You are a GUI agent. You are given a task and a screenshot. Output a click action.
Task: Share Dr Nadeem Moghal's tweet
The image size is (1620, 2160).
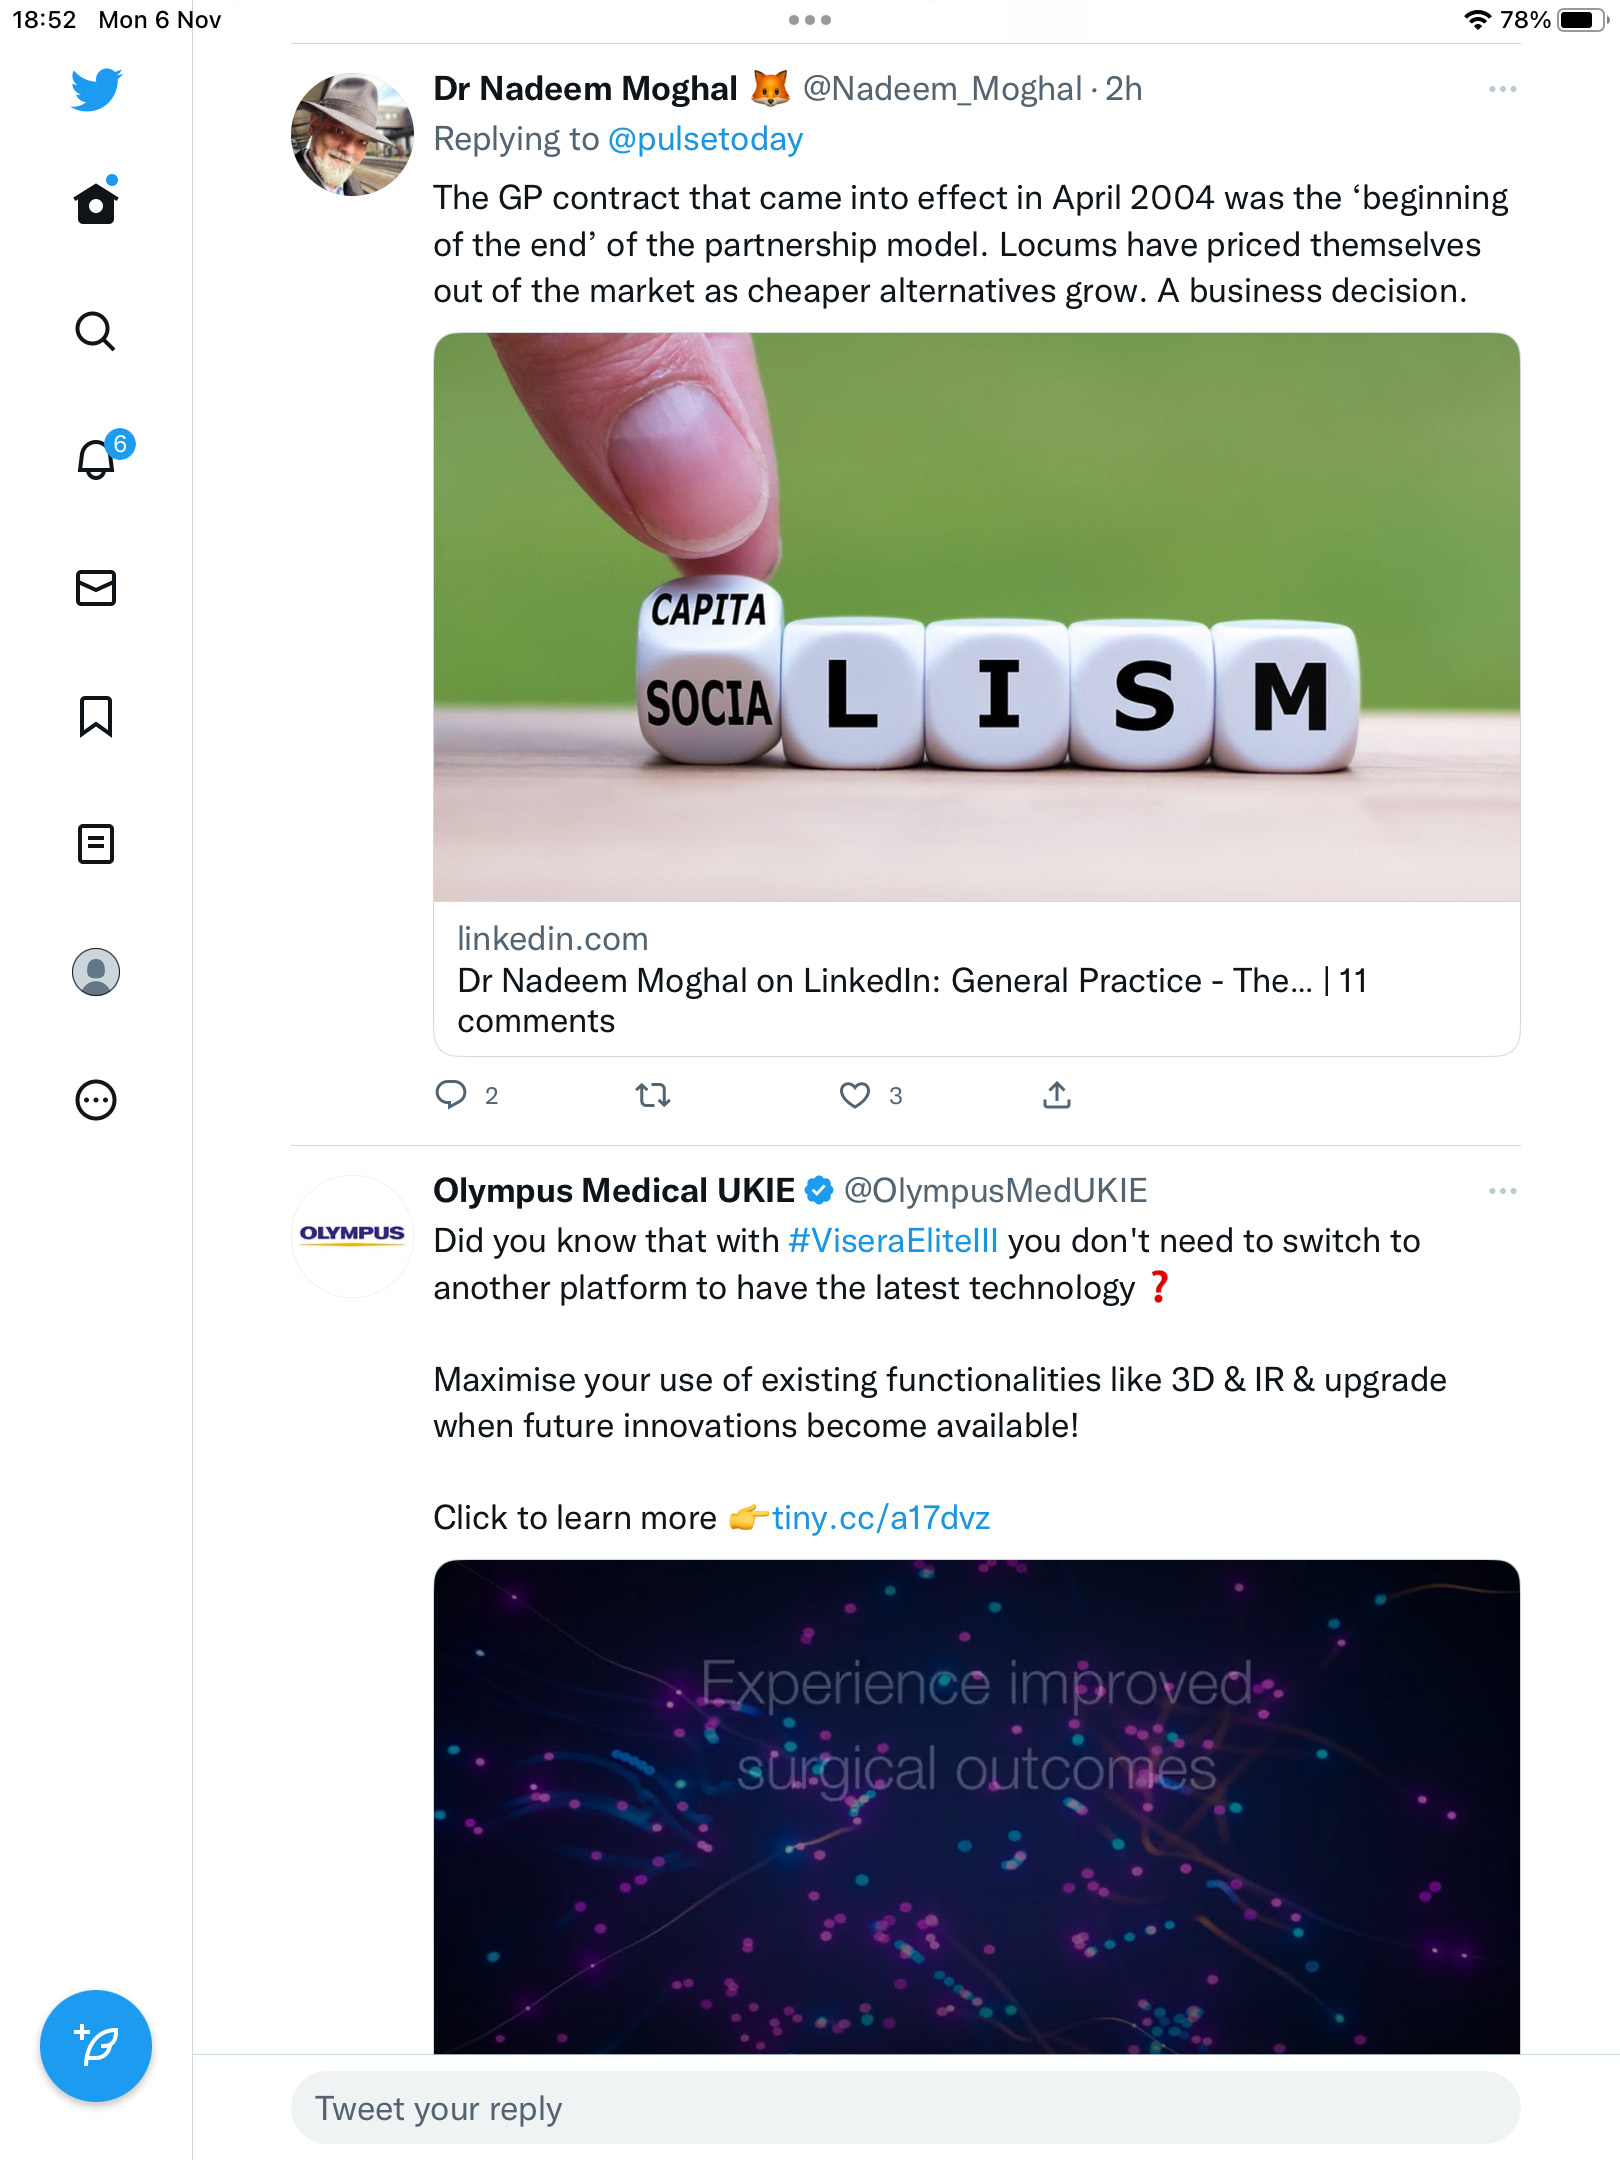pos(1057,1096)
